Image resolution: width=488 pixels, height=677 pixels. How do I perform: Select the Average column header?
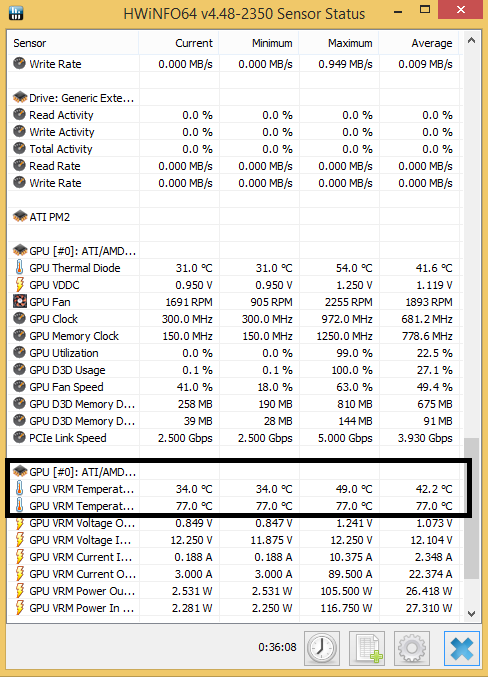419,43
